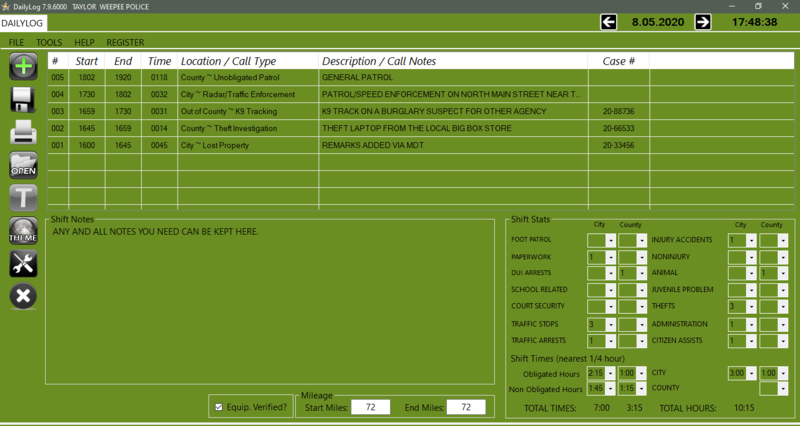Click the Location / Call Type column header
The image size is (800, 426).
coord(248,61)
